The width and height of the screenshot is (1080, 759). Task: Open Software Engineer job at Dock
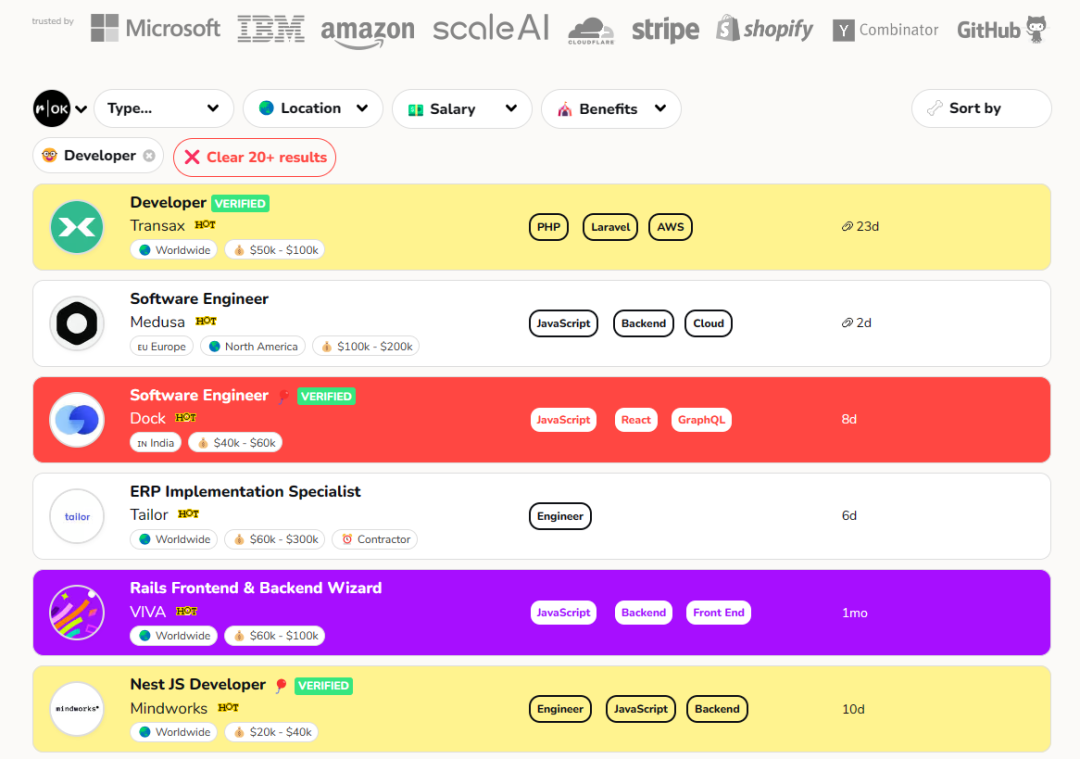[x=199, y=395]
